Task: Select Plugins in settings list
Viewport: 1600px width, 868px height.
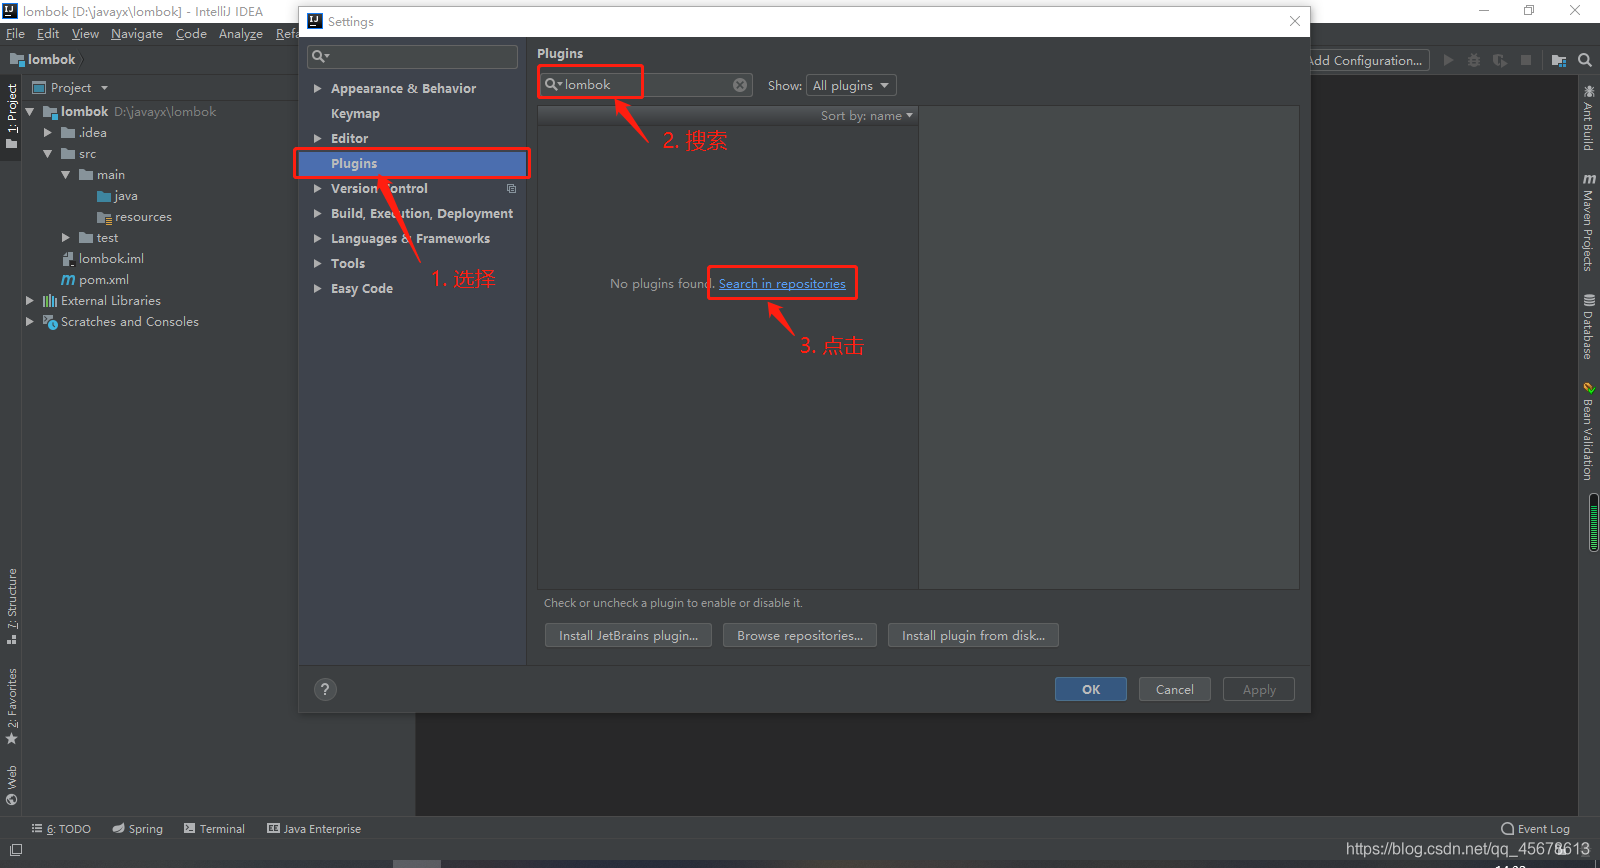Action: [412, 163]
